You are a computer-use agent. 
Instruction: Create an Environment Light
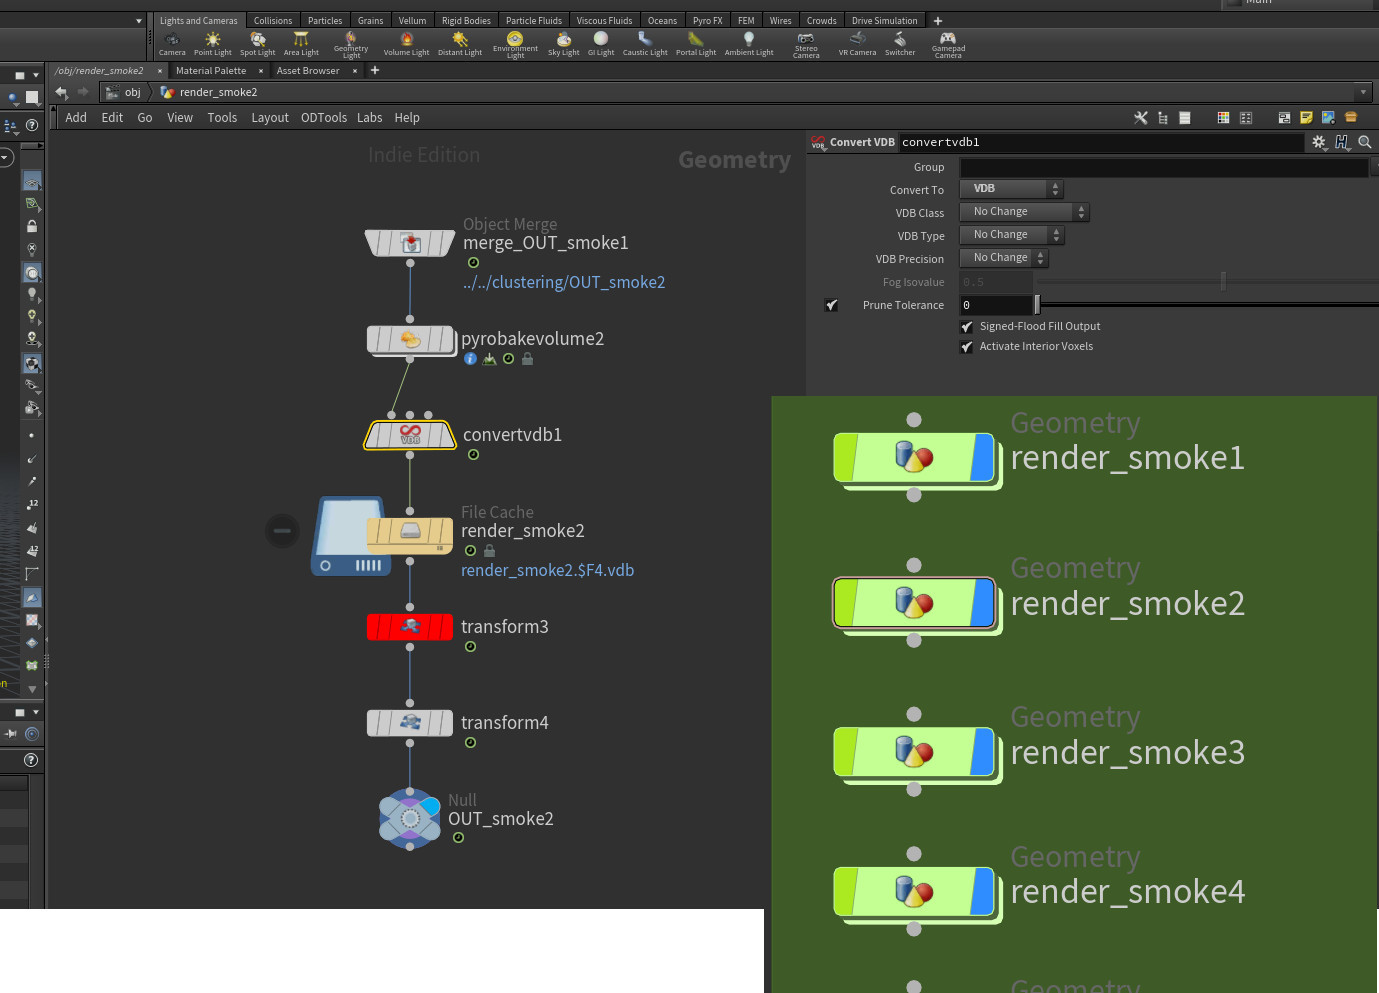(x=515, y=44)
